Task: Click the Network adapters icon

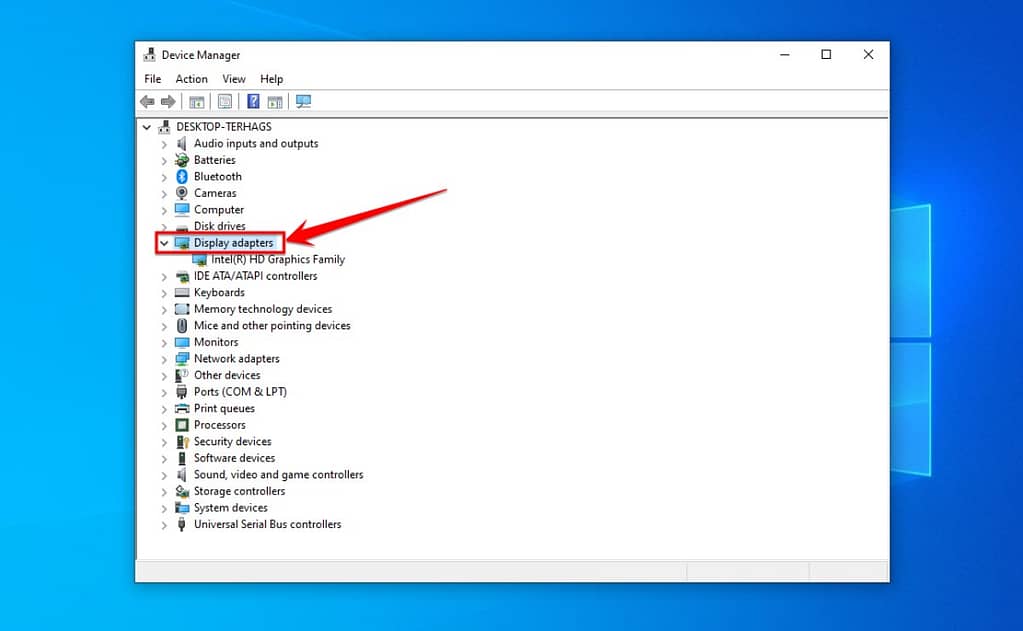Action: coord(182,358)
